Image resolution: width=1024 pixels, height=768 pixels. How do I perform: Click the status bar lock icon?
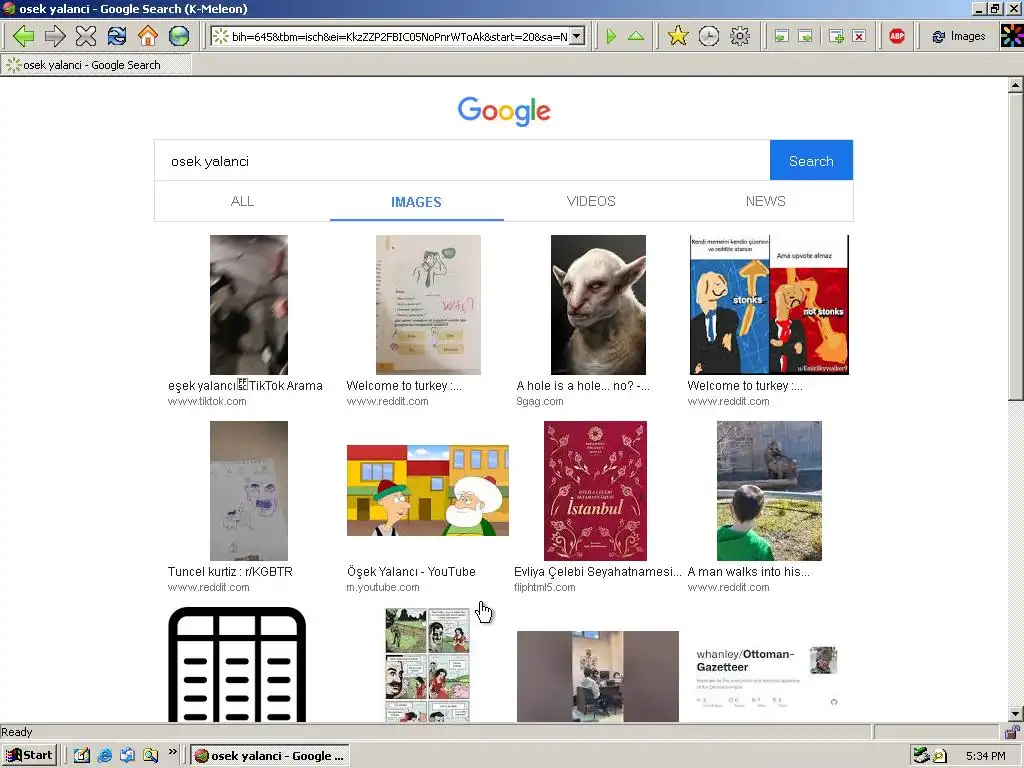(1012, 731)
